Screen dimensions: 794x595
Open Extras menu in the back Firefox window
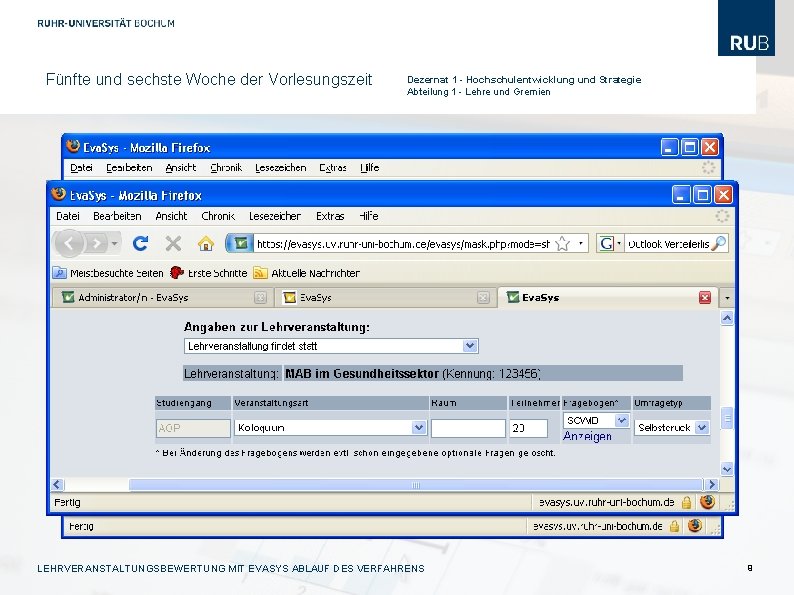tap(333, 168)
